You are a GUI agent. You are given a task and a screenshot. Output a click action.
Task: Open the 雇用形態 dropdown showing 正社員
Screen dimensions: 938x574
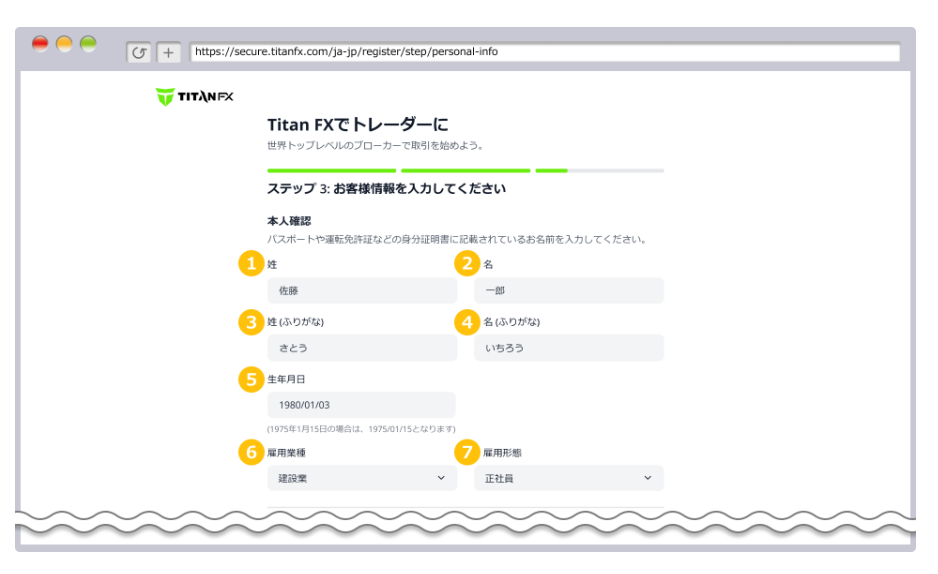(x=569, y=478)
